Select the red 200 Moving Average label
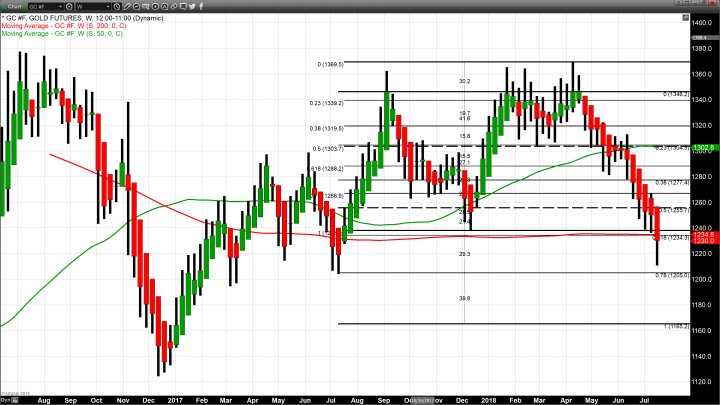 [64, 25]
